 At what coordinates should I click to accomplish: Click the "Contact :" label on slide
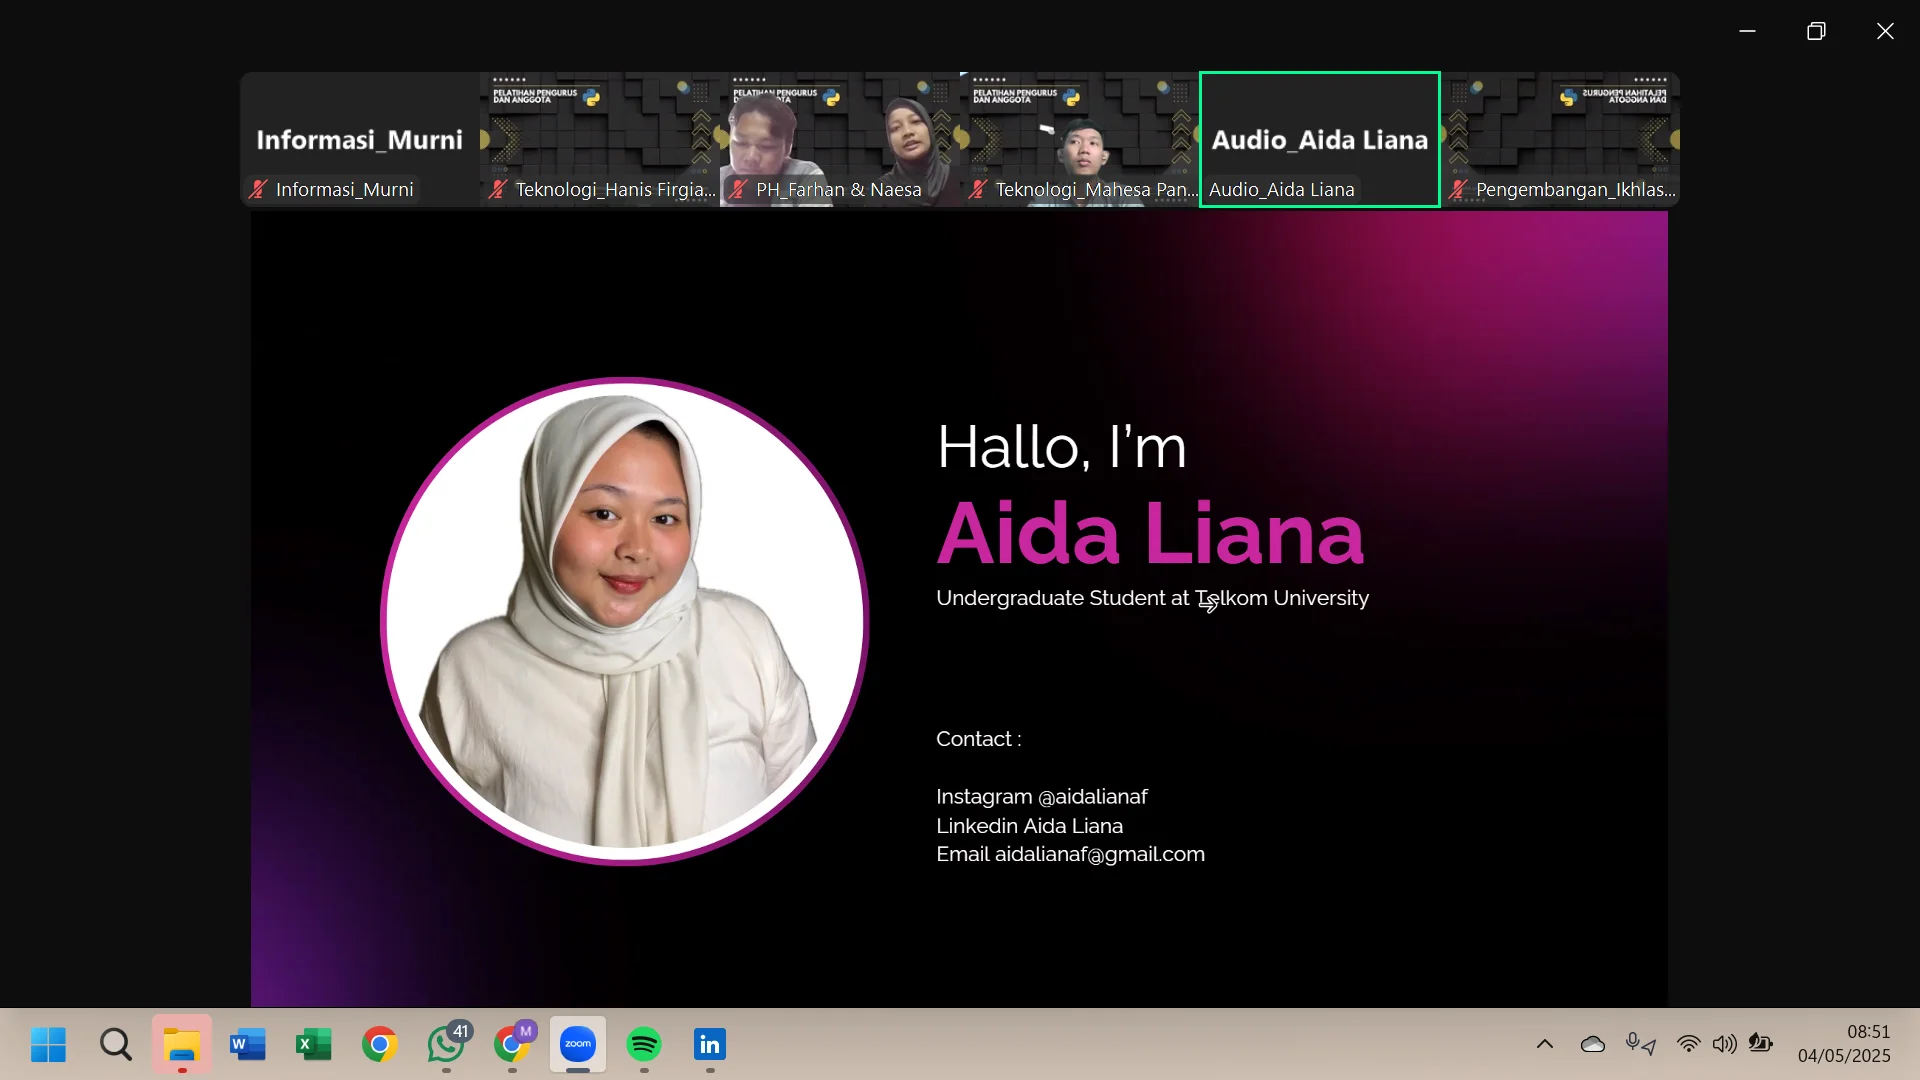(x=978, y=739)
